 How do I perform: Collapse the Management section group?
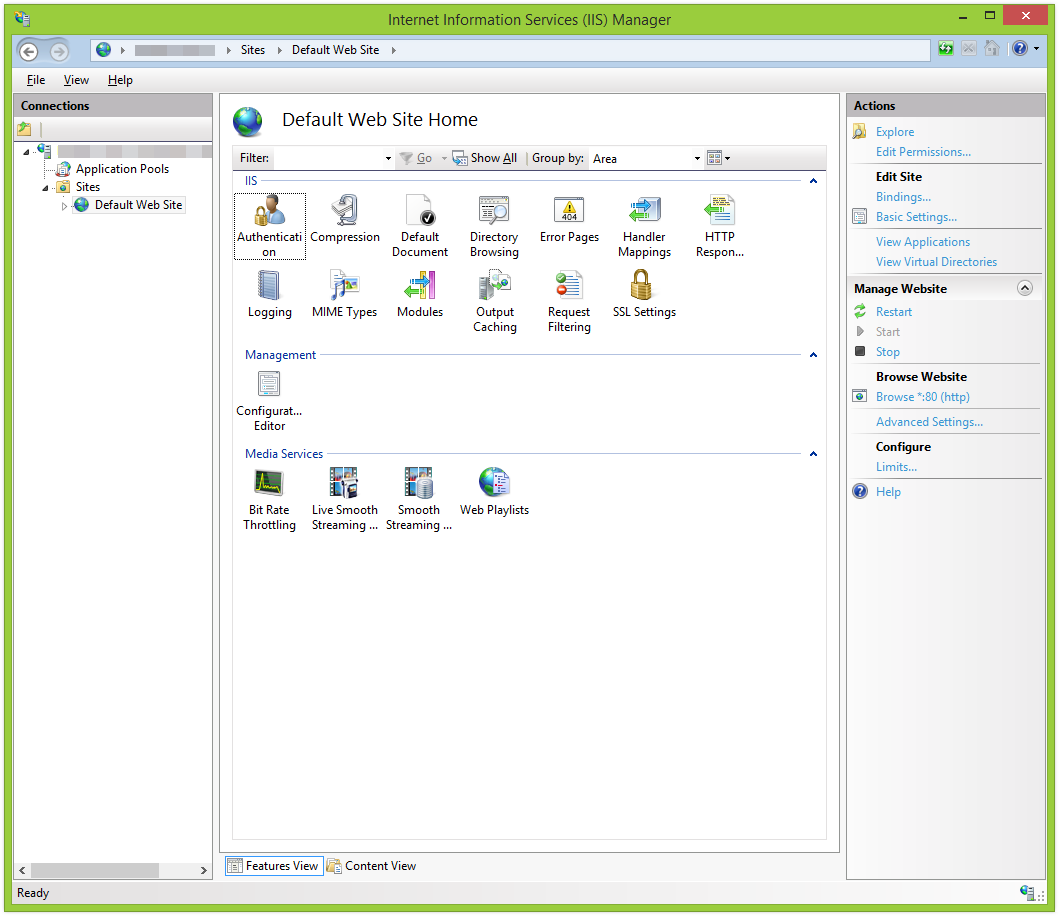[813, 355]
